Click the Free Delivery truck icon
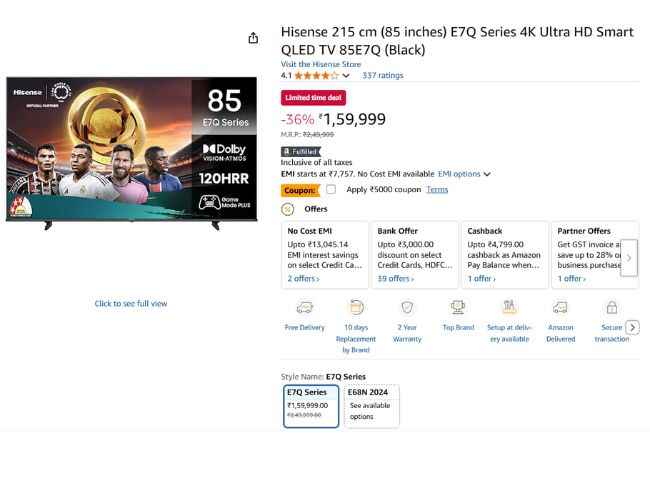The image size is (650, 480). [x=304, y=308]
